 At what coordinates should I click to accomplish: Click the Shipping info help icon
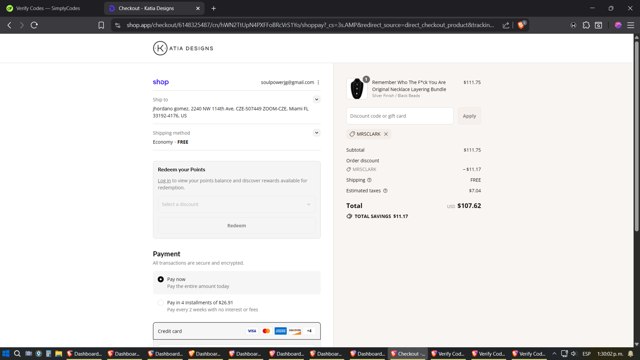369,180
